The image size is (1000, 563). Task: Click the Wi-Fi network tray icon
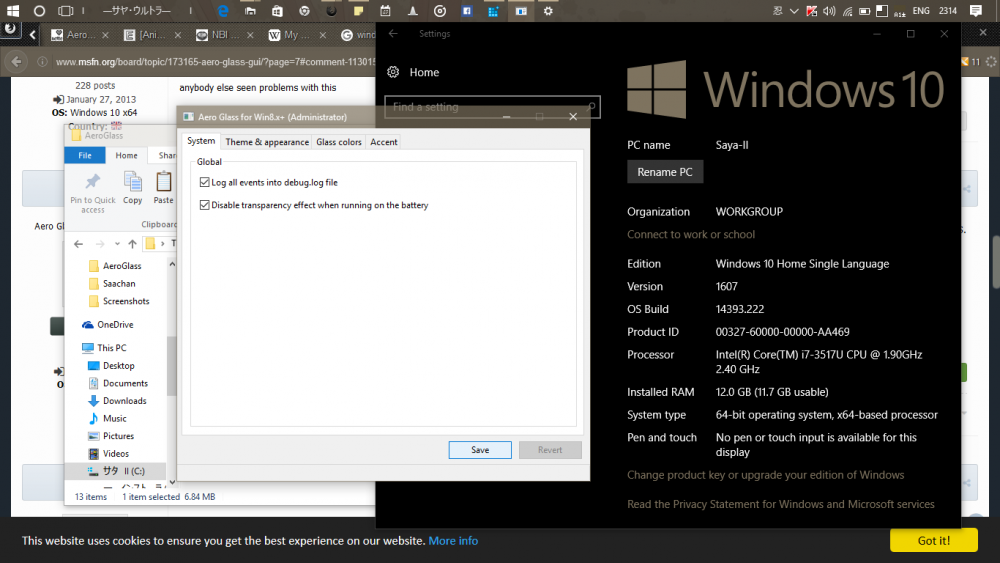pos(847,11)
